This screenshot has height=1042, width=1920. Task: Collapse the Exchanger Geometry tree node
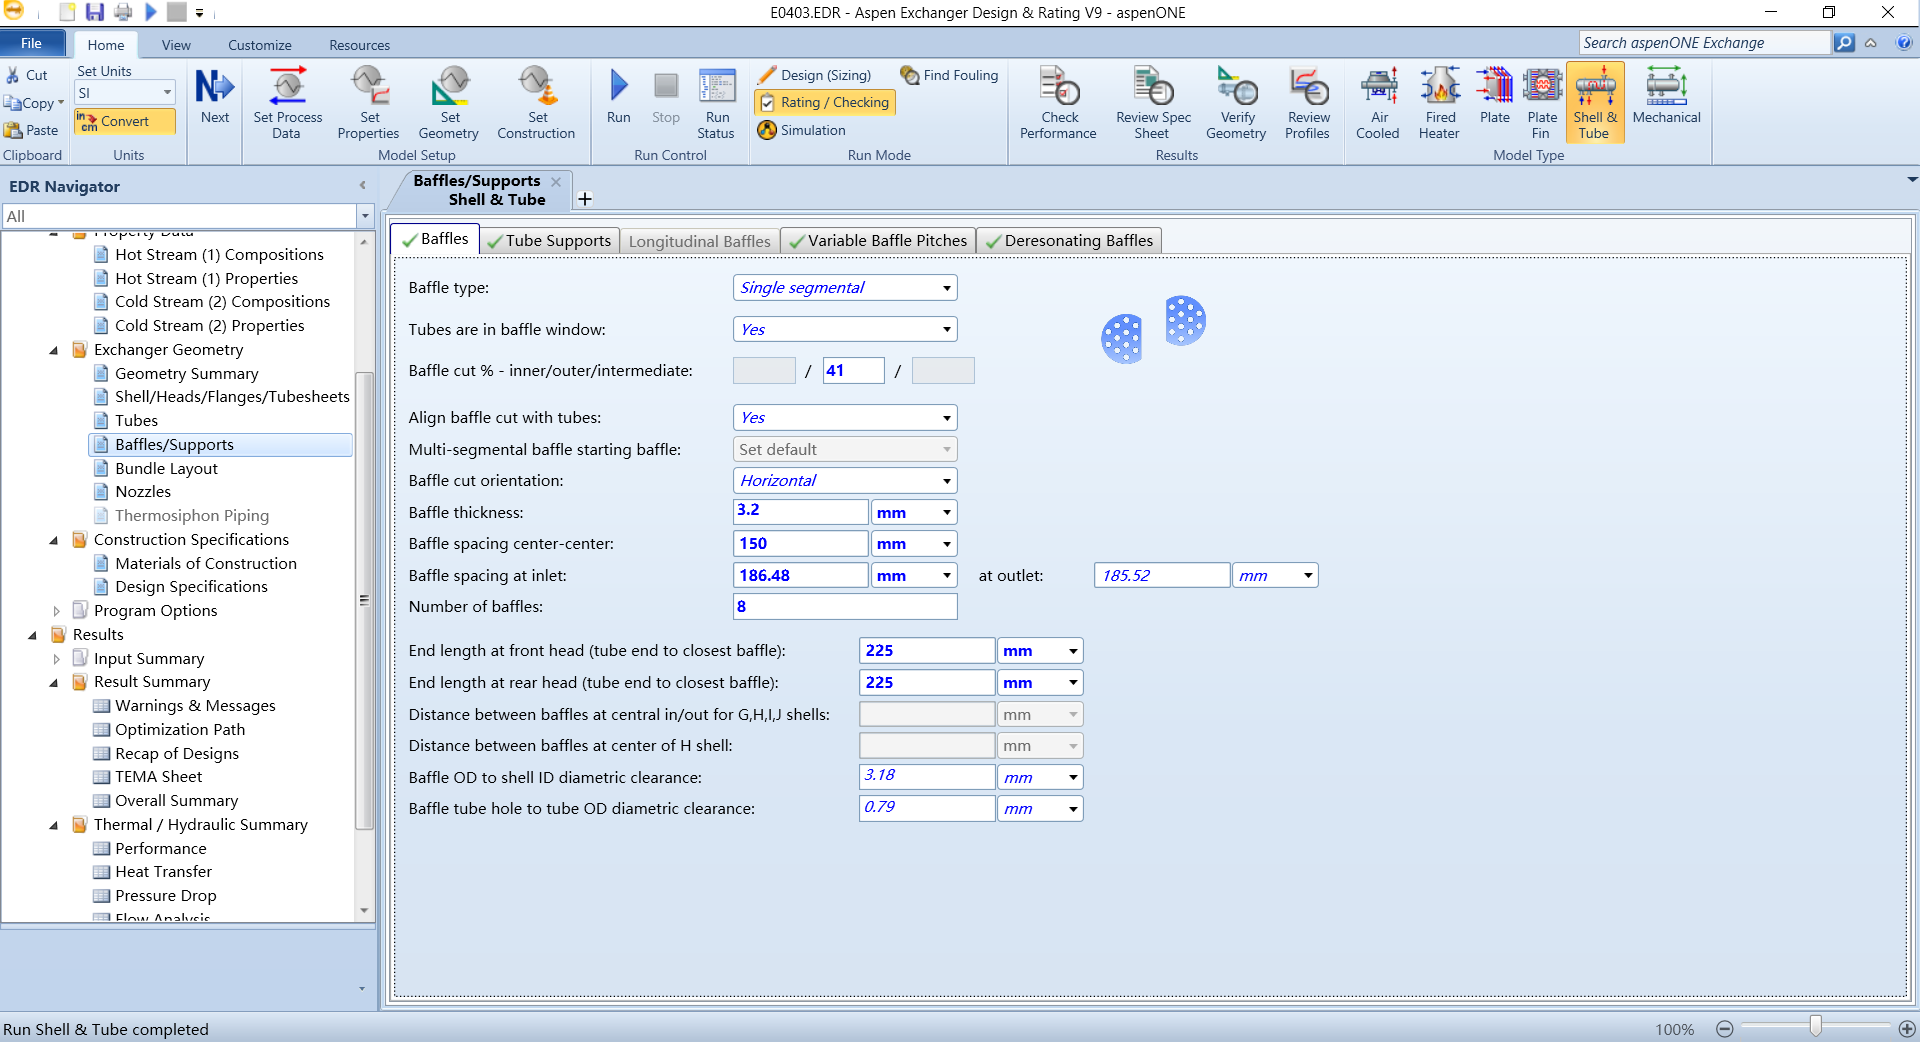[x=54, y=350]
